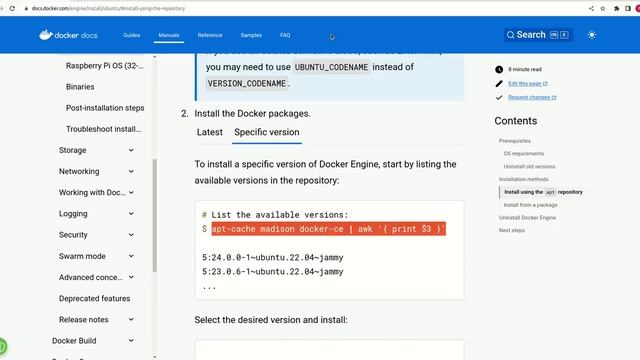Click the clock icon by 8 minute read
The height and width of the screenshot is (360, 640).
tap(499, 69)
